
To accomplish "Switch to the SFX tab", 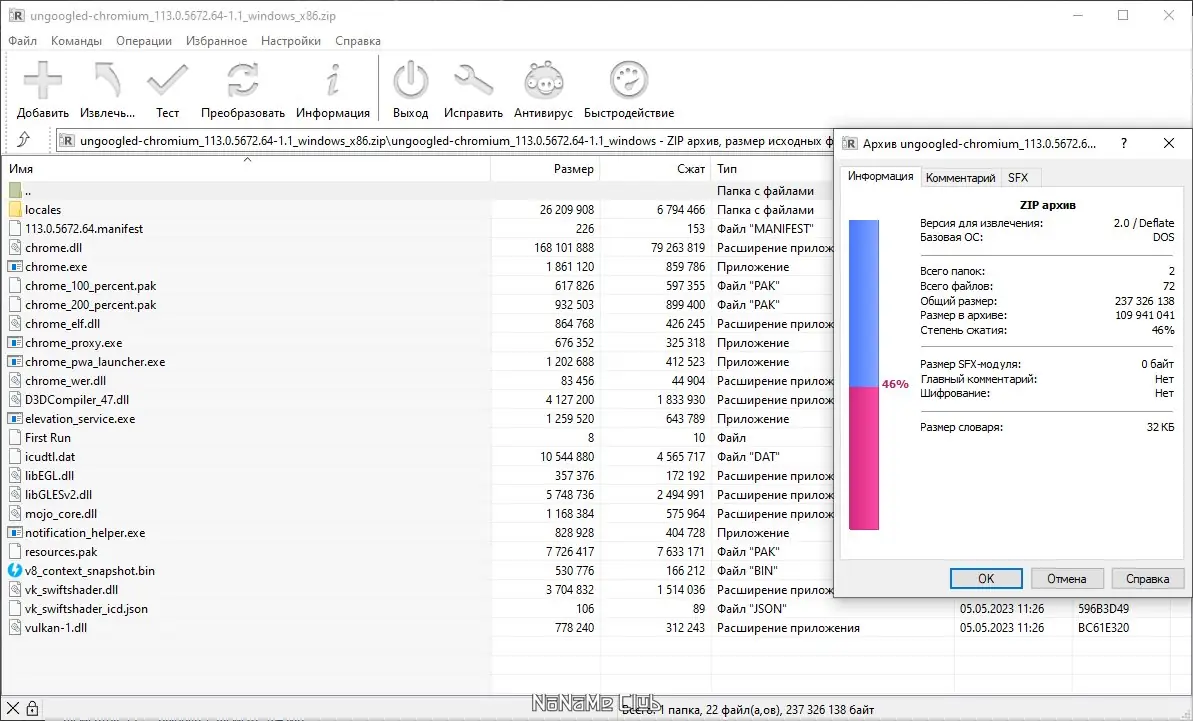I will point(1018,178).
